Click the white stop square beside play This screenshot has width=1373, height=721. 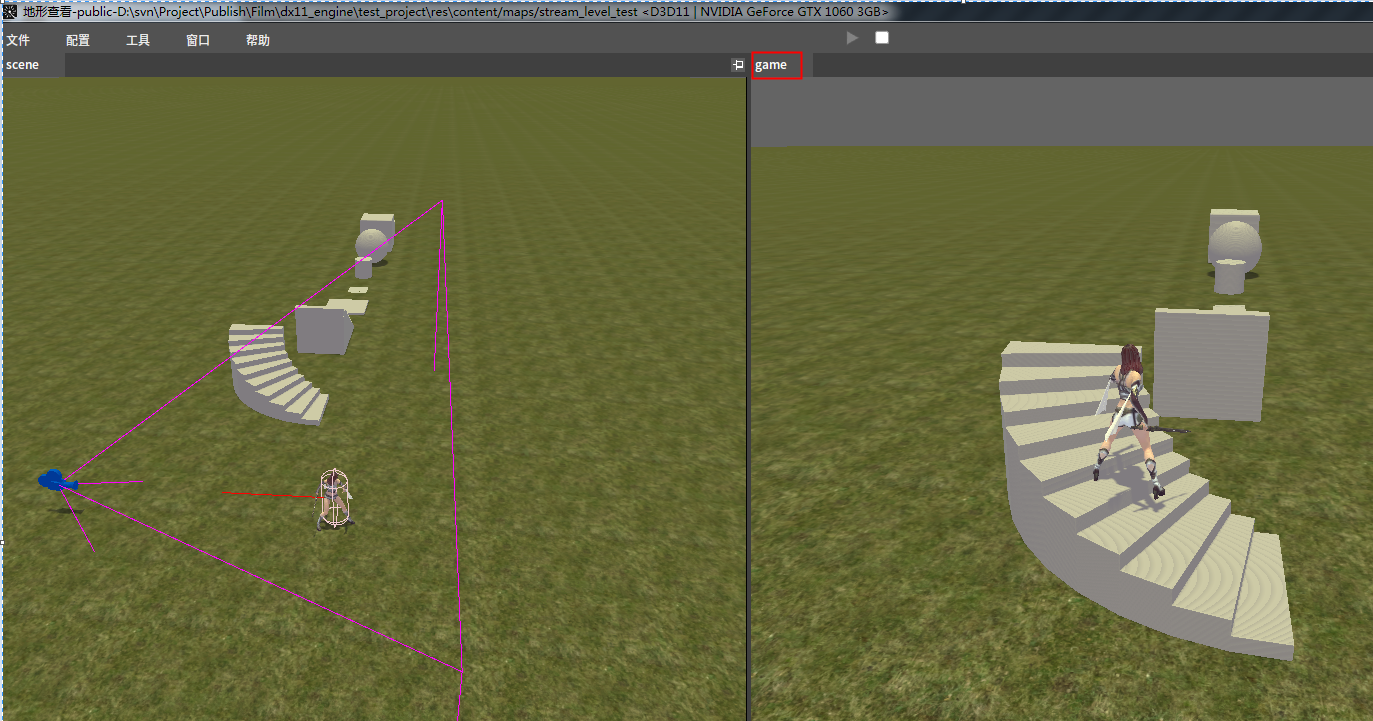[882, 38]
